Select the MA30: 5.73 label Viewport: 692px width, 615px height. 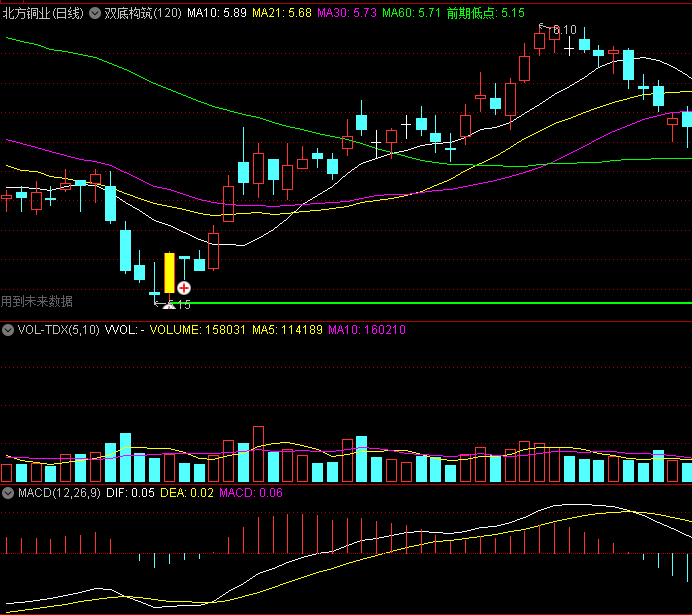pyautogui.click(x=347, y=13)
